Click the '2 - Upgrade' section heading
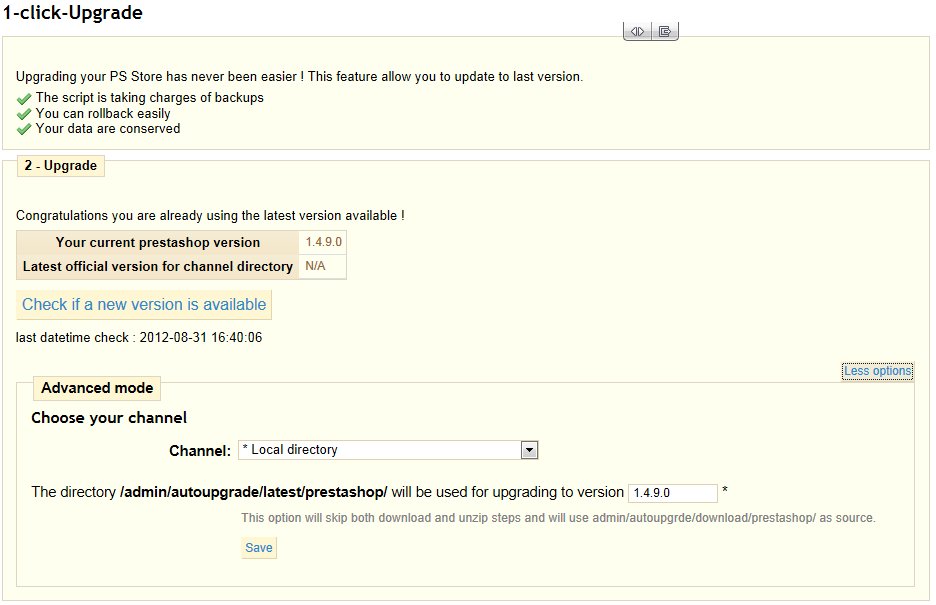This screenshot has height=605, width=936. 60,166
